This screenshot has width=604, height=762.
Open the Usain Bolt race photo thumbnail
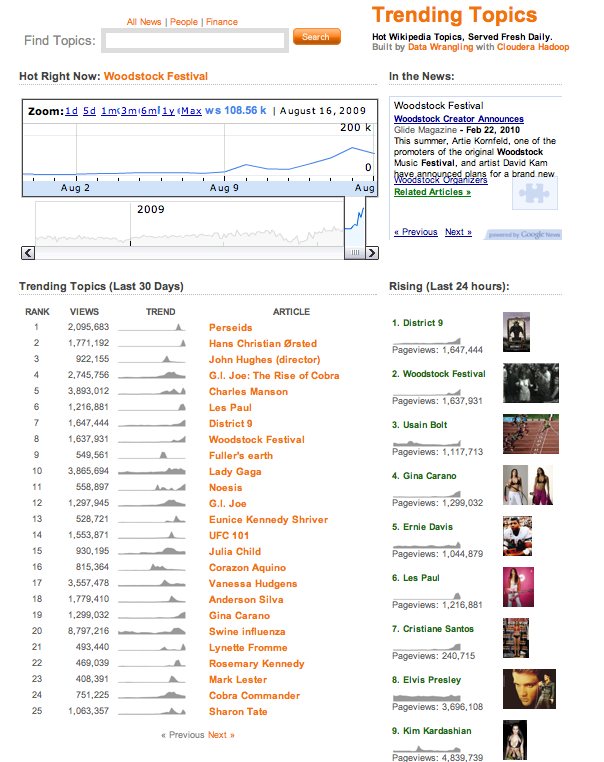point(531,434)
